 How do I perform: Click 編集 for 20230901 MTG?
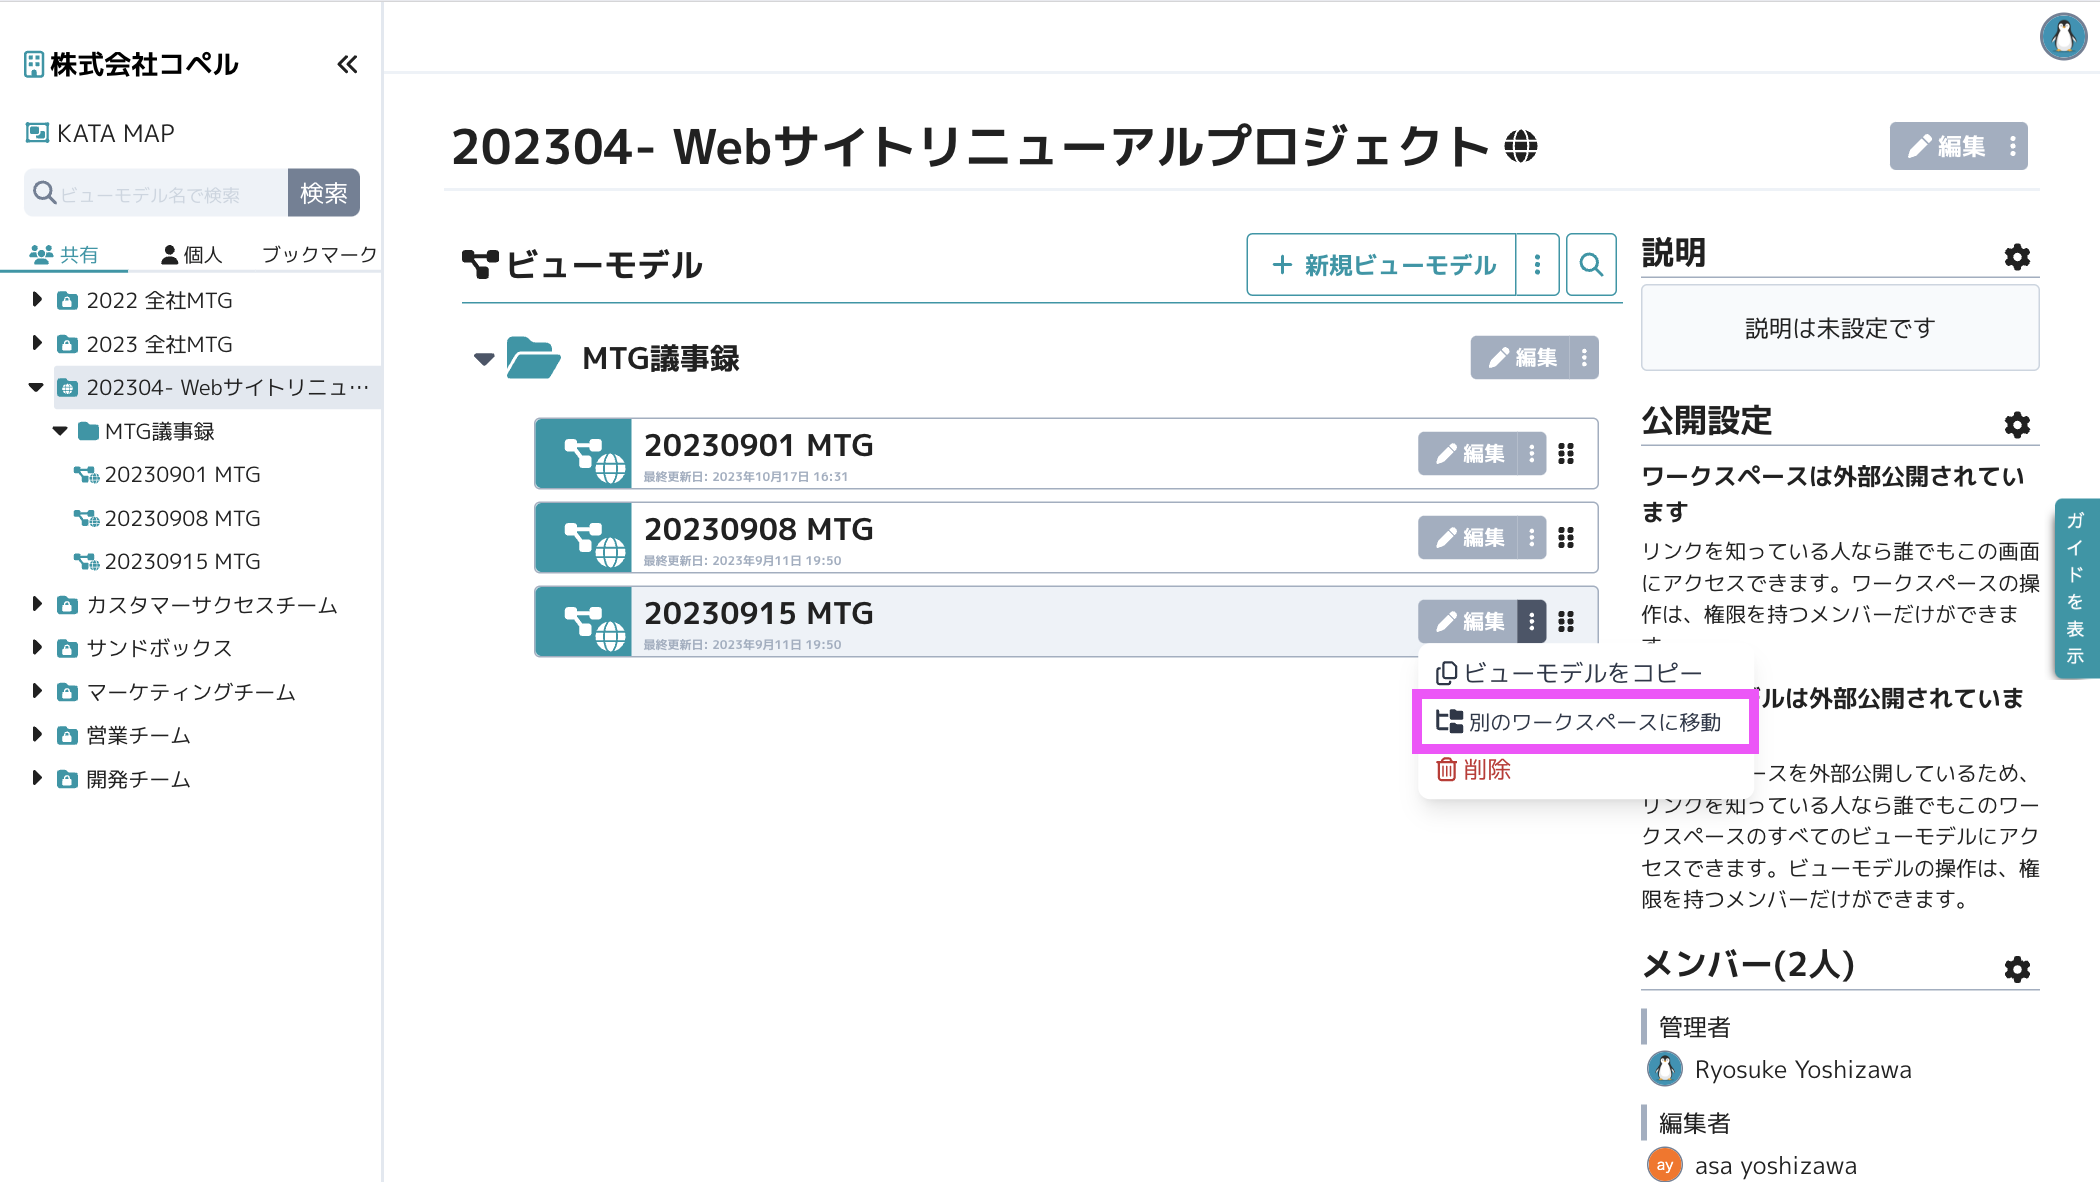1468,454
